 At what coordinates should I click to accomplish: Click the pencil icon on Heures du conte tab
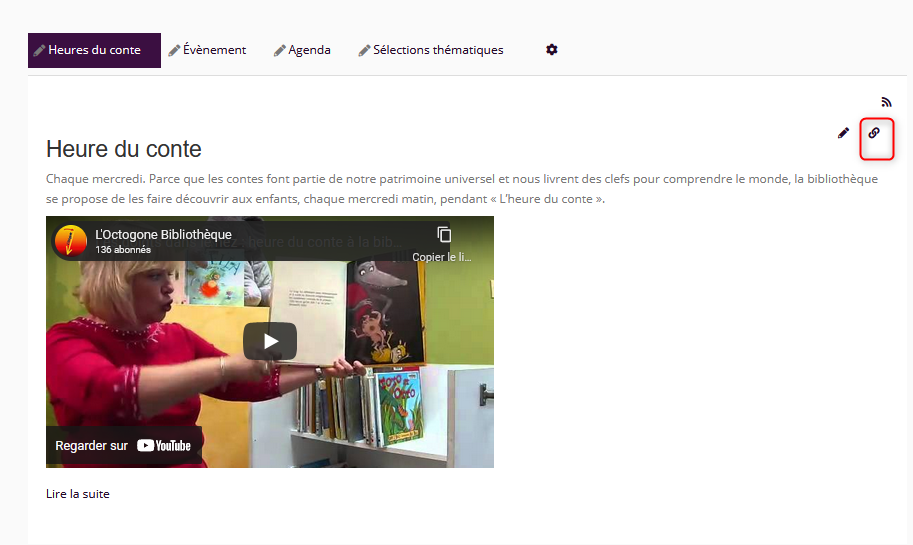tap(39, 51)
